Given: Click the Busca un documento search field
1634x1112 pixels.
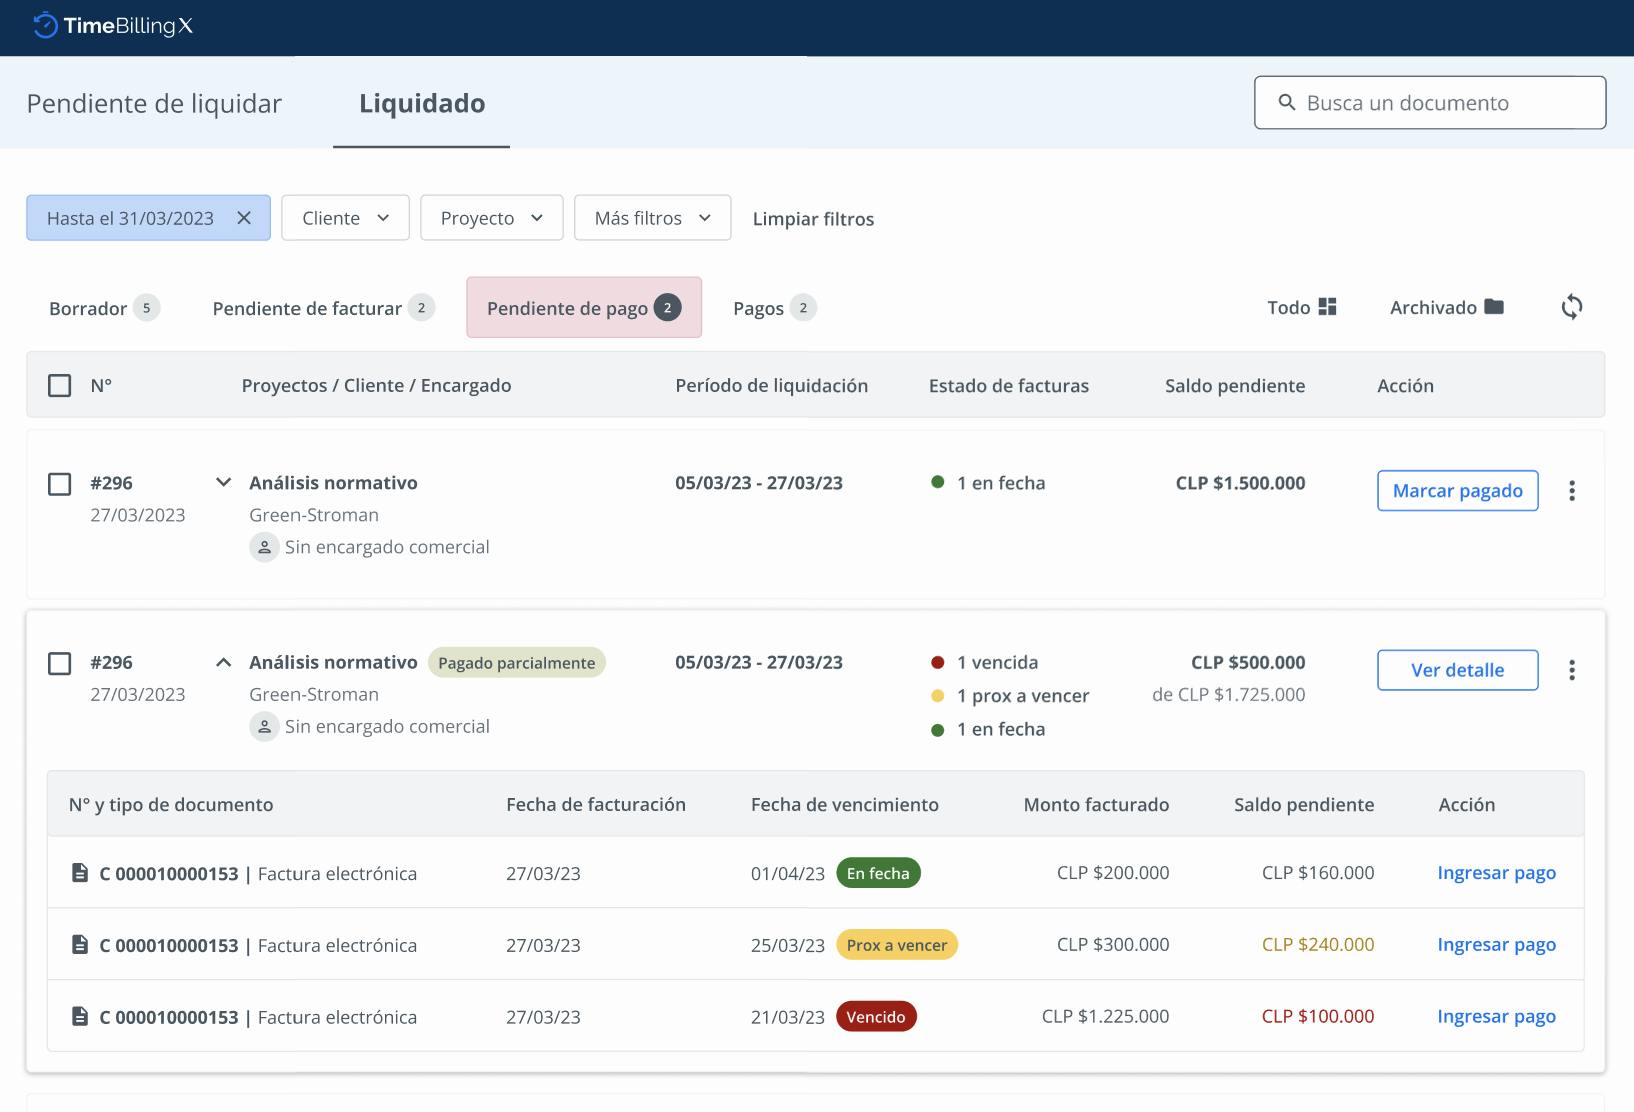Looking at the screenshot, I should [1430, 103].
